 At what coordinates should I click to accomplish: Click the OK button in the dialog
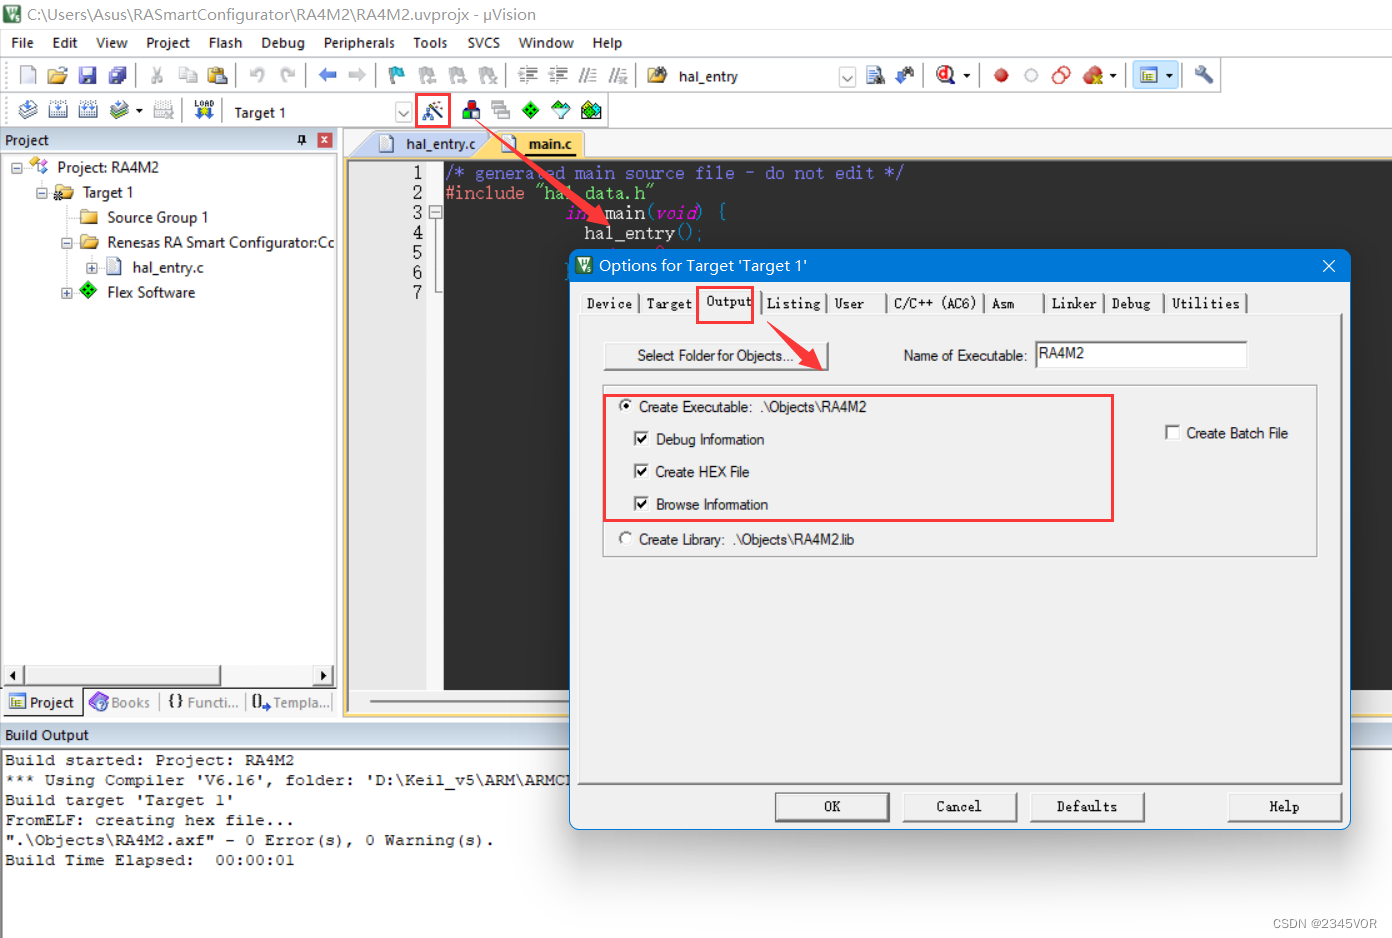(x=832, y=807)
